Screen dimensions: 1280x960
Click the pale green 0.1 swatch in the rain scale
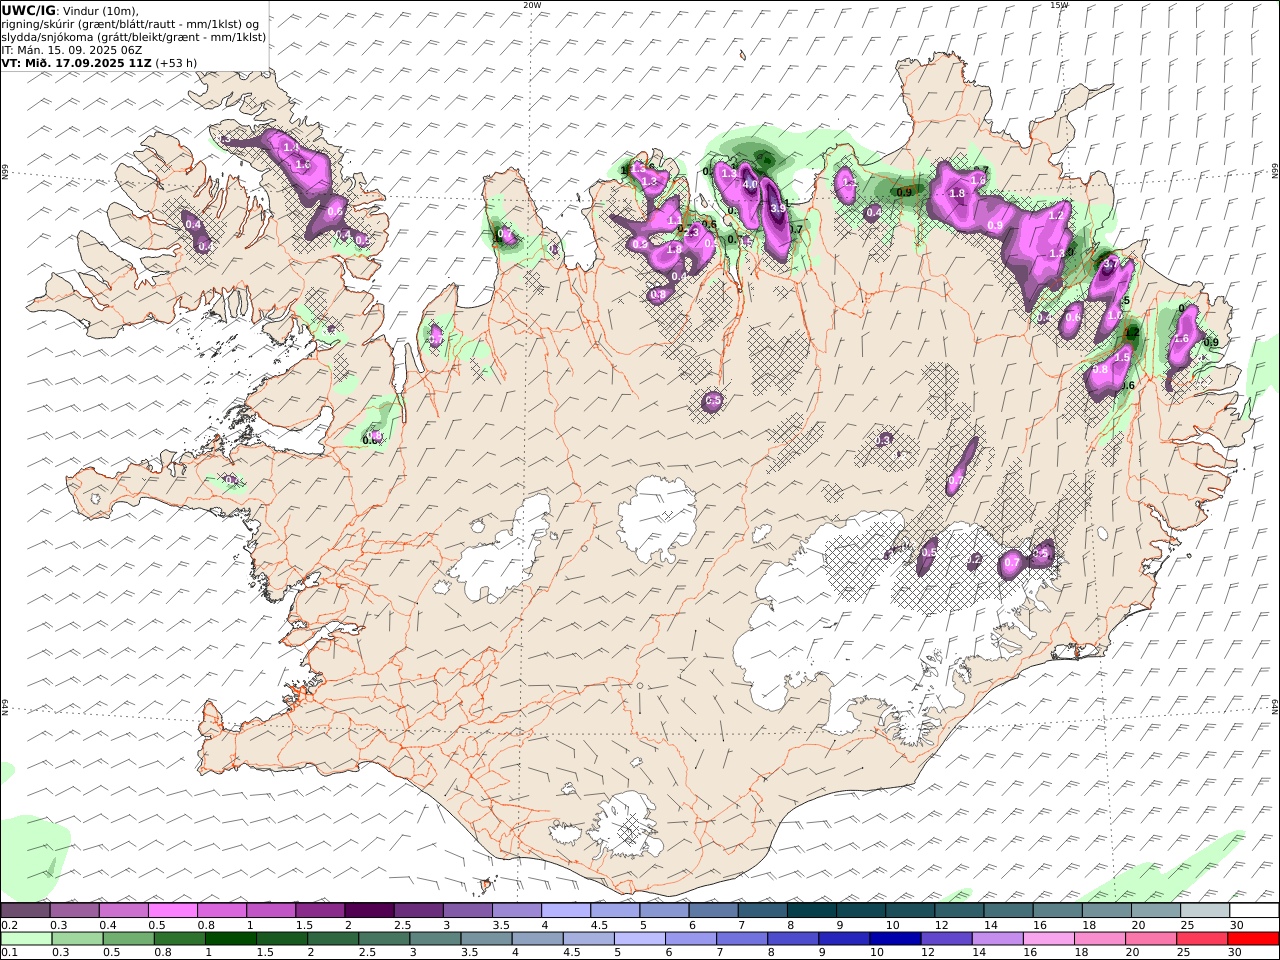[x=27, y=939]
